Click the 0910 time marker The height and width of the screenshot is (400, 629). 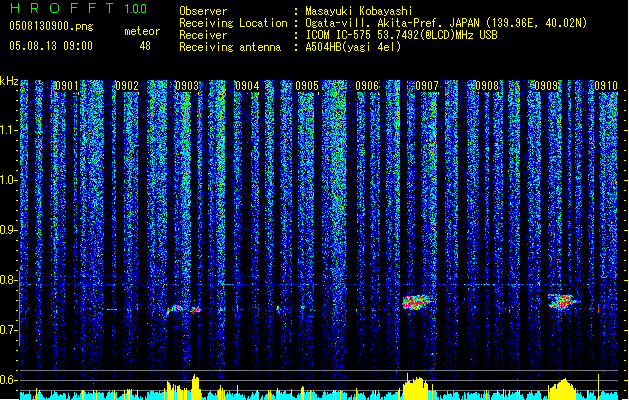pyautogui.click(x=606, y=86)
